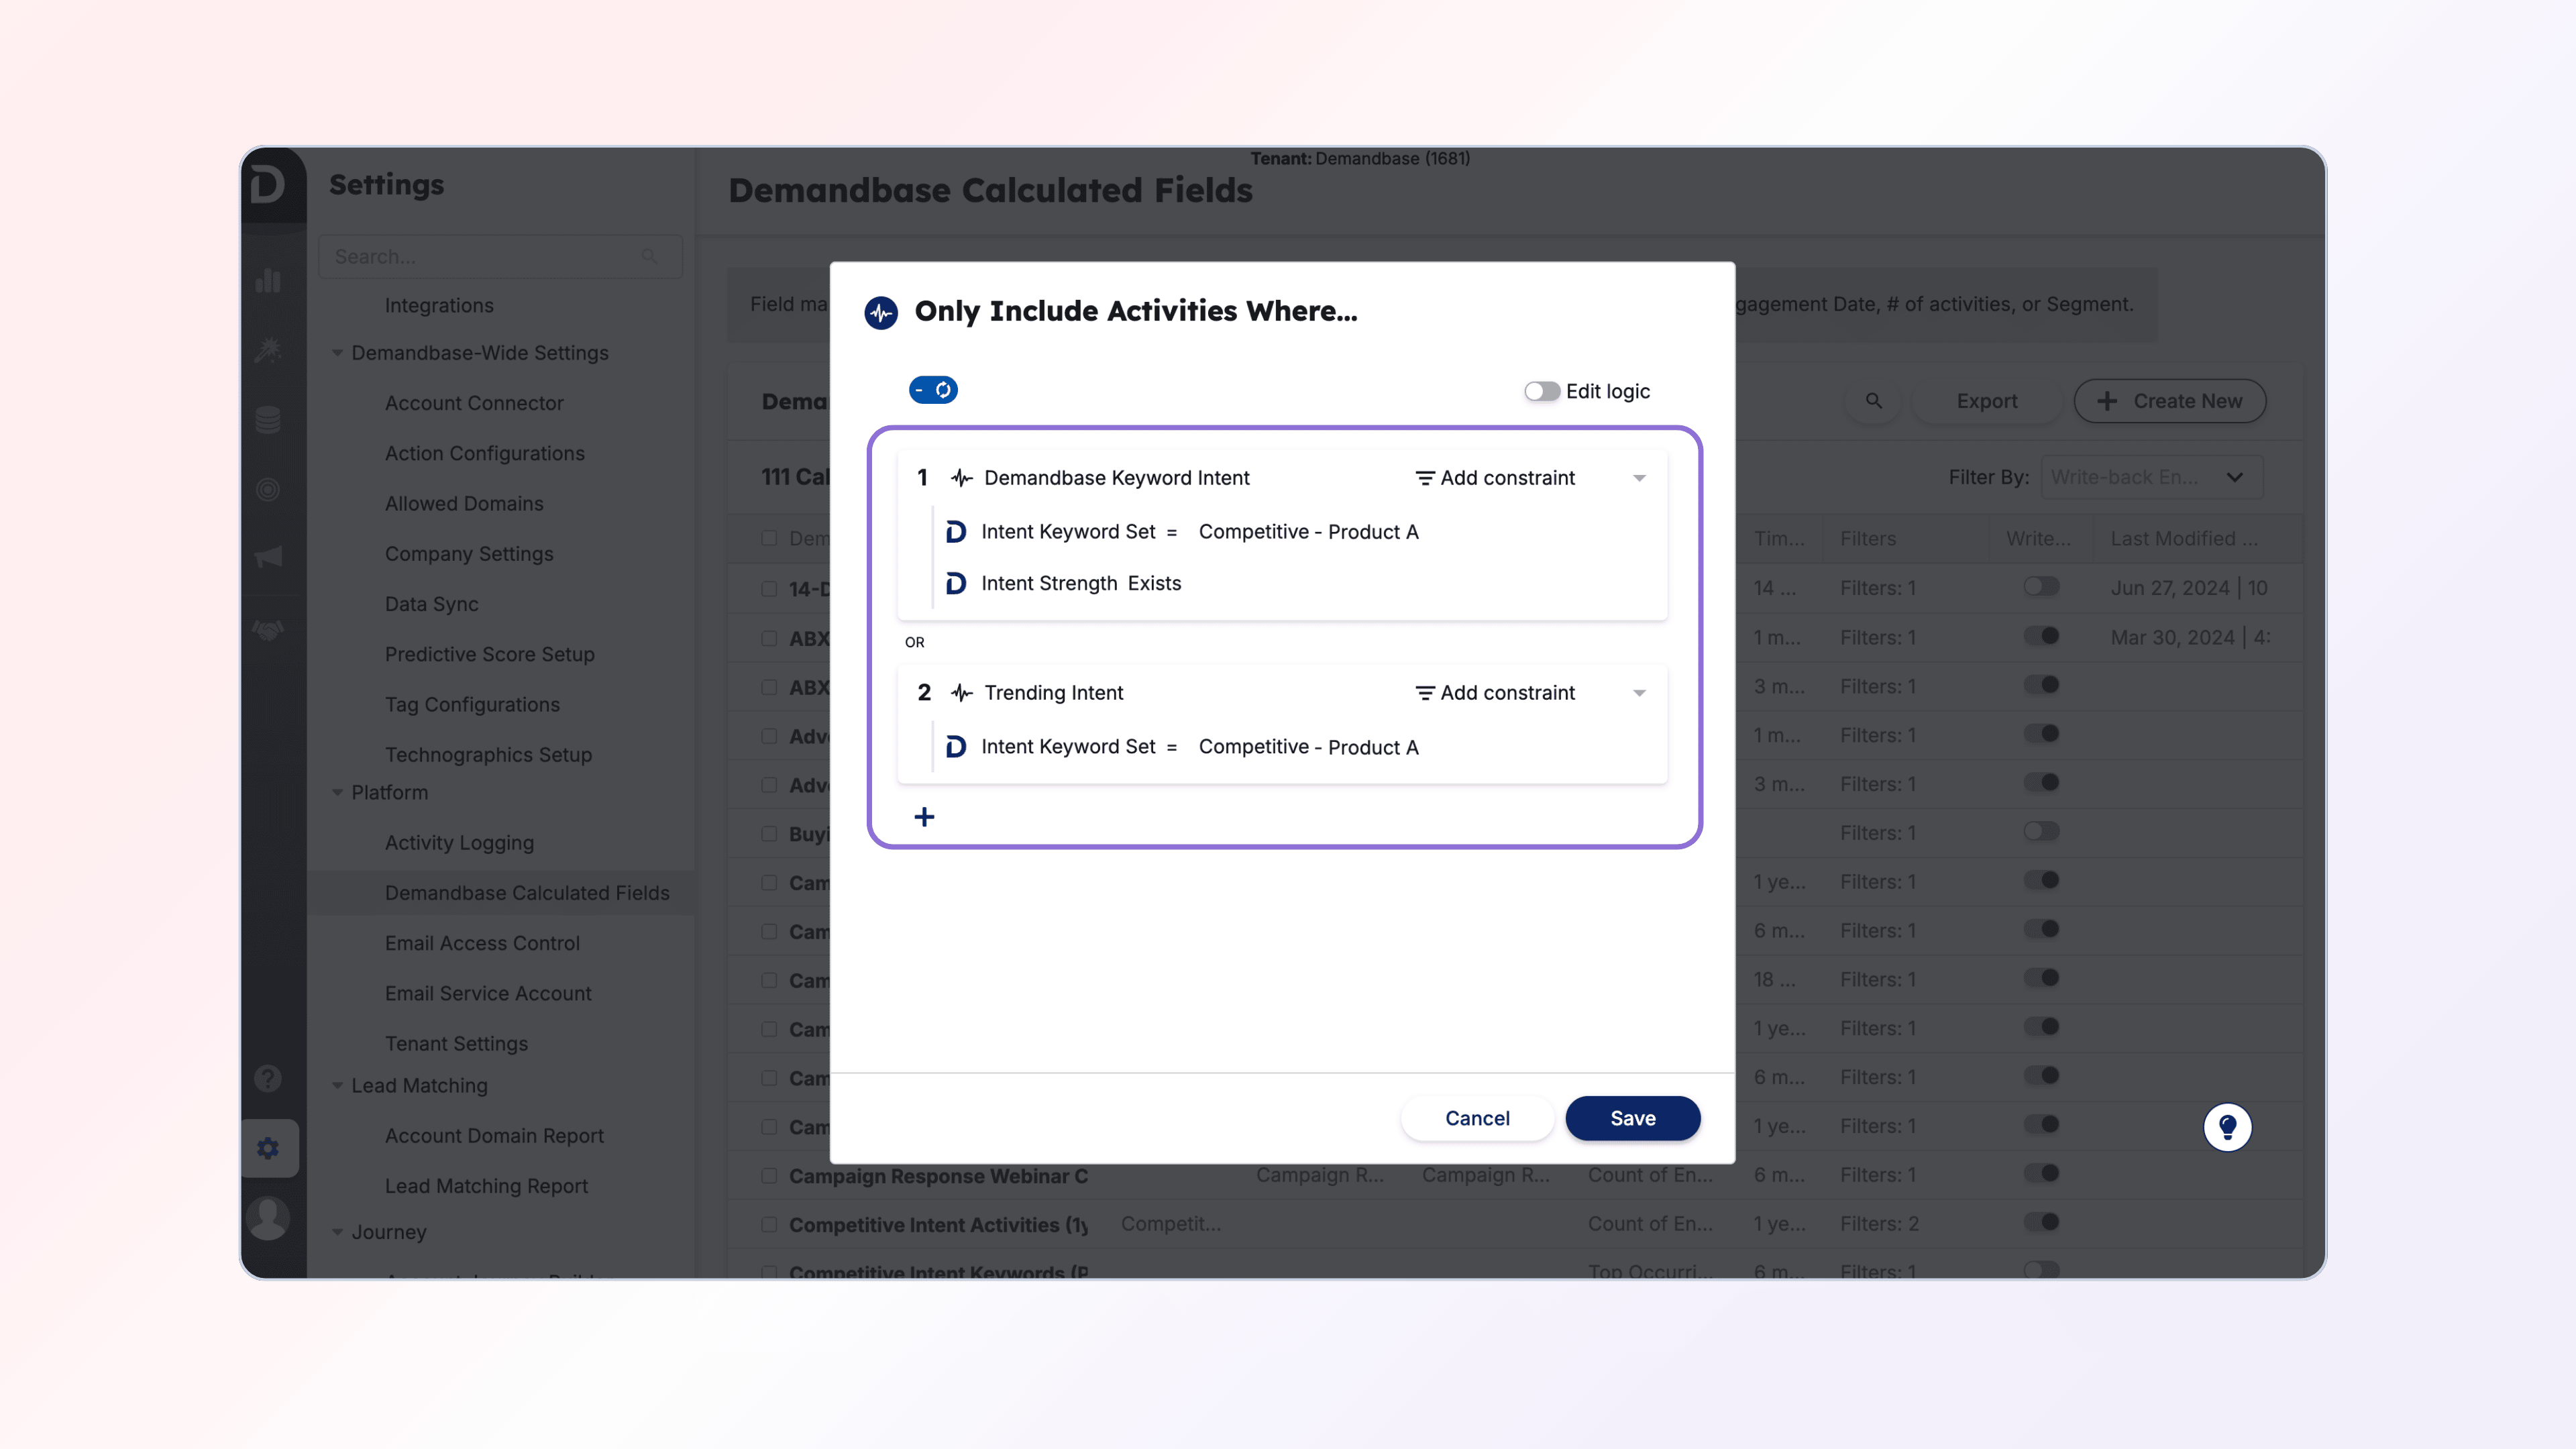Screen dimensions: 2576x1449
Task: Open Tenant Settings in the sidebar
Action: [x=456, y=1043]
